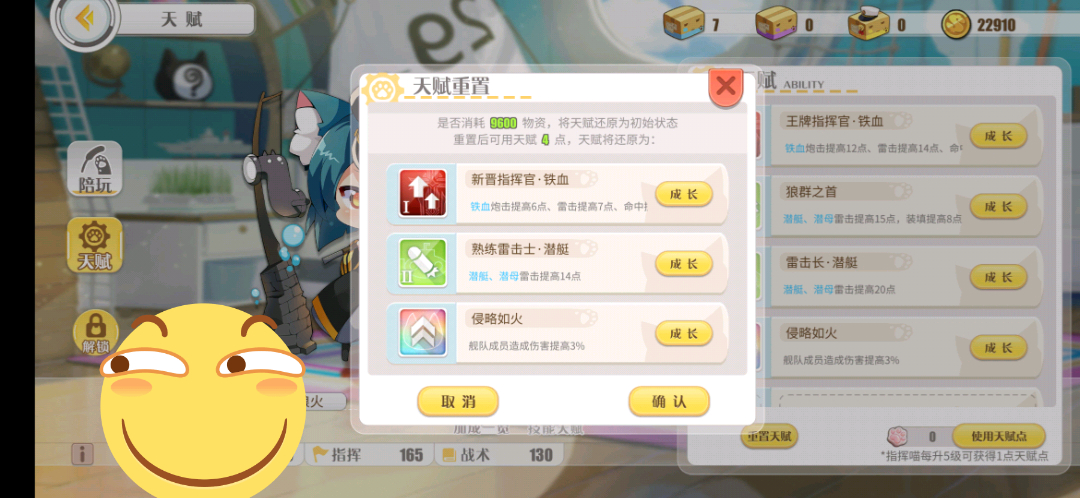Tap the purple supply box icon

(776, 25)
